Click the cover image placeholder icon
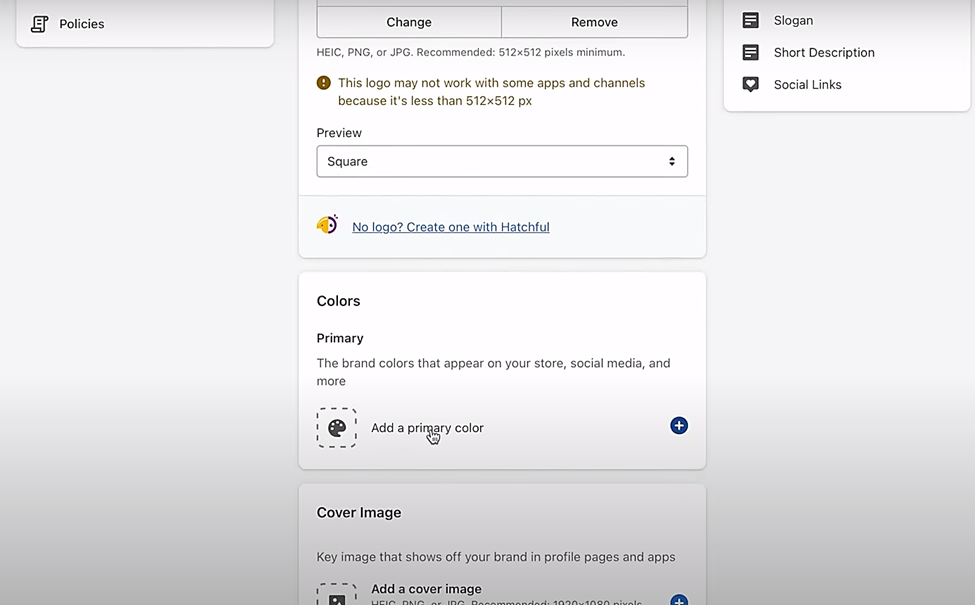Viewport: 975px width, 605px height. point(336,594)
